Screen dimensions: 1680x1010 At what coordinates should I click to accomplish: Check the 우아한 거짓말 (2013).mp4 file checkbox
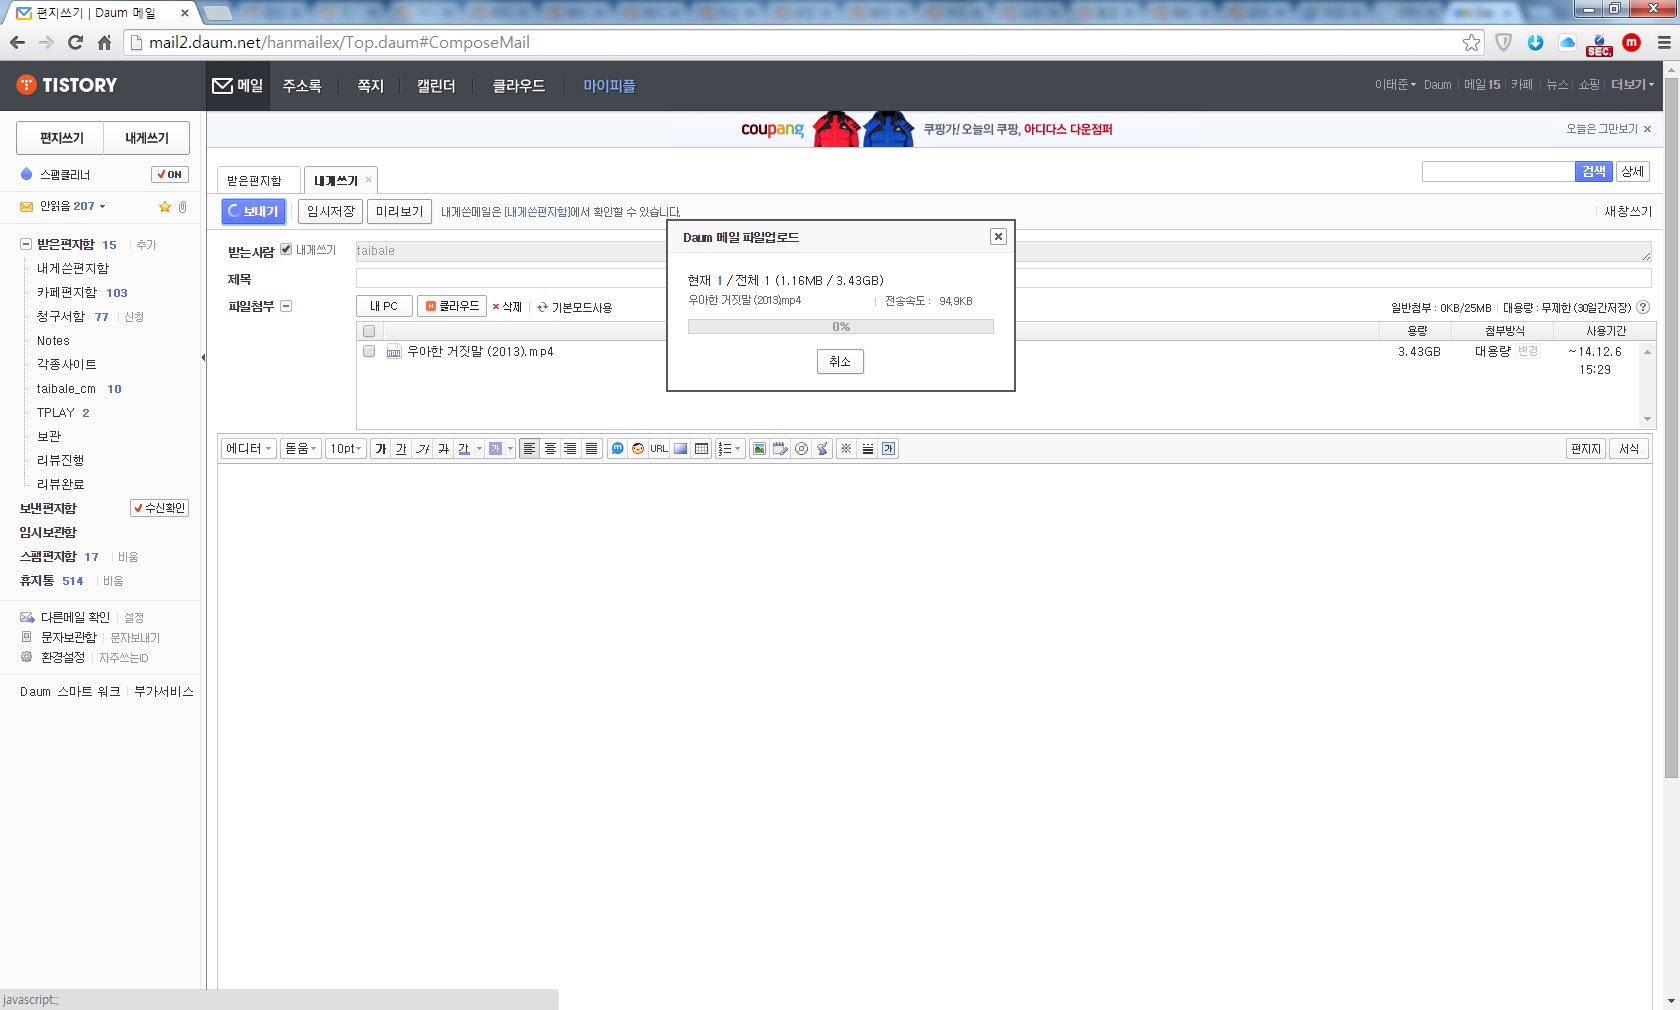(369, 351)
